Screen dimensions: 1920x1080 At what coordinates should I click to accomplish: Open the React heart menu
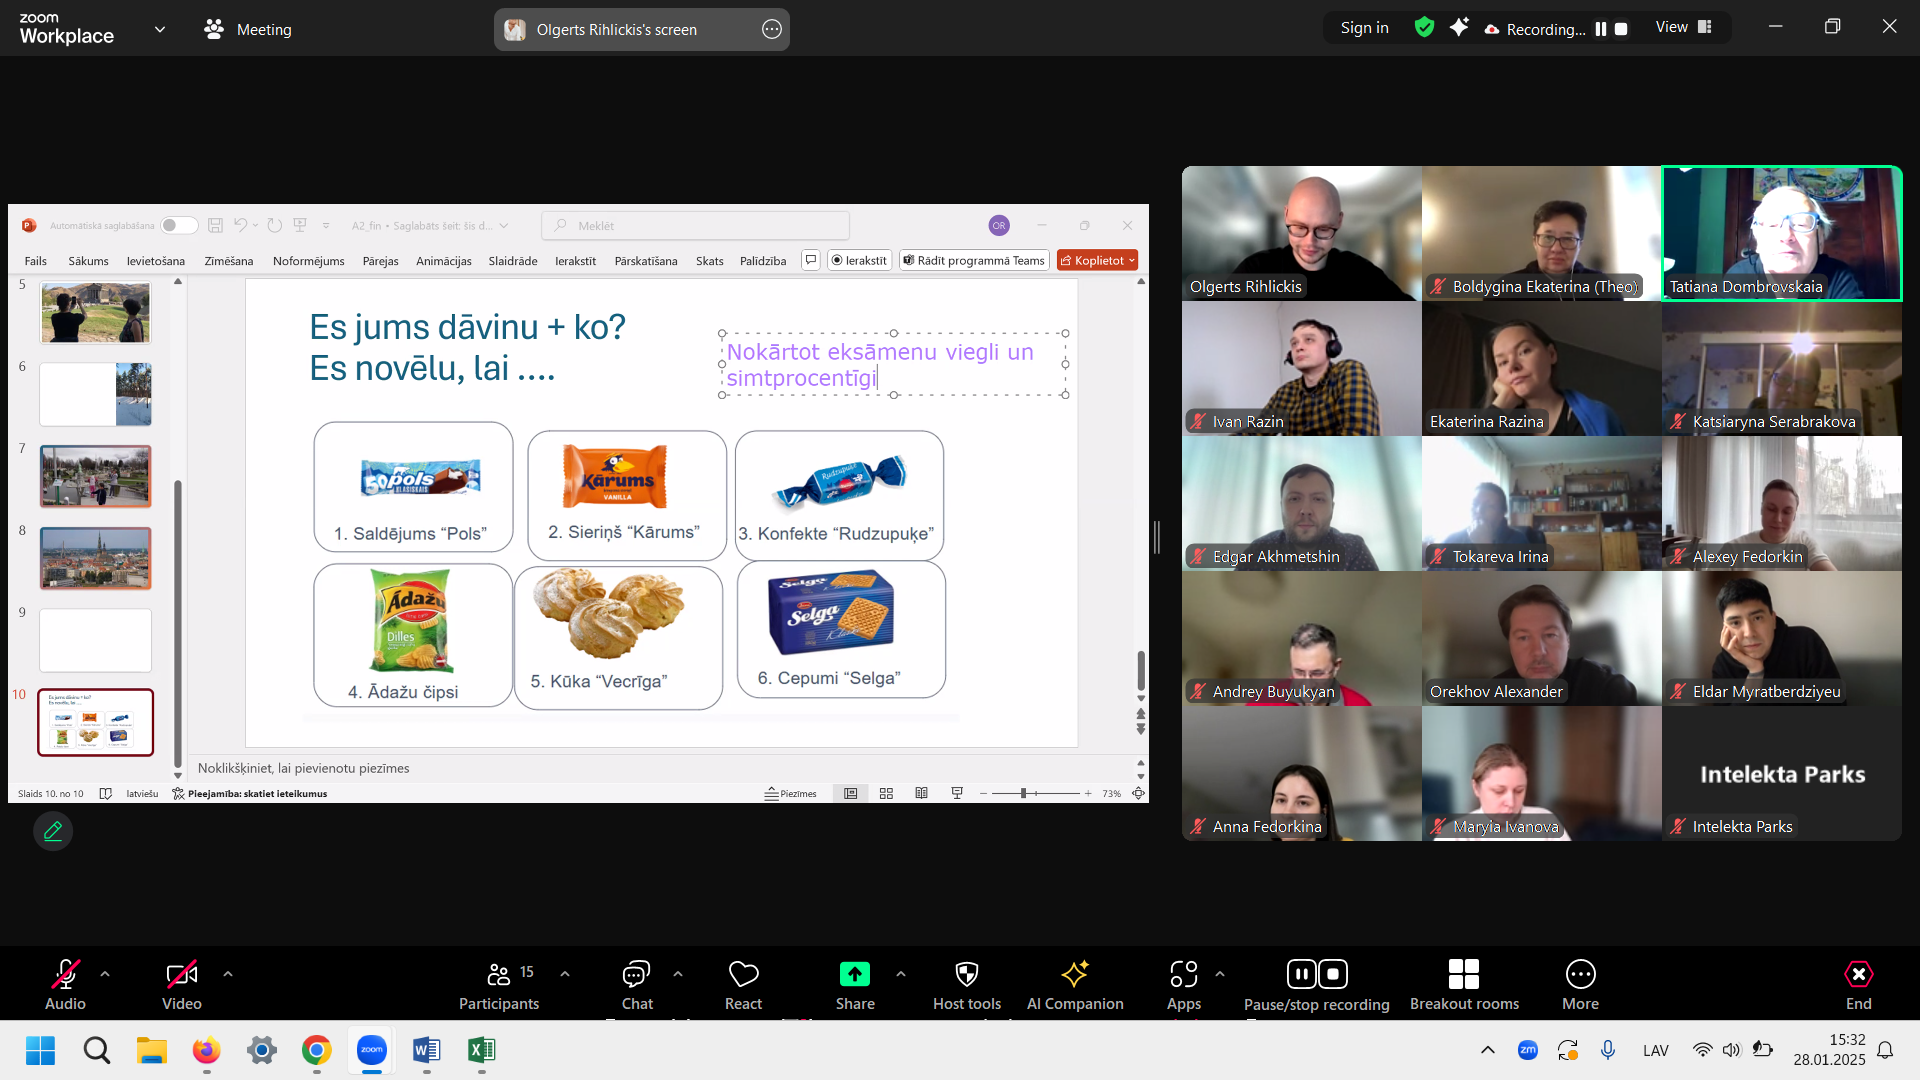[743, 985]
